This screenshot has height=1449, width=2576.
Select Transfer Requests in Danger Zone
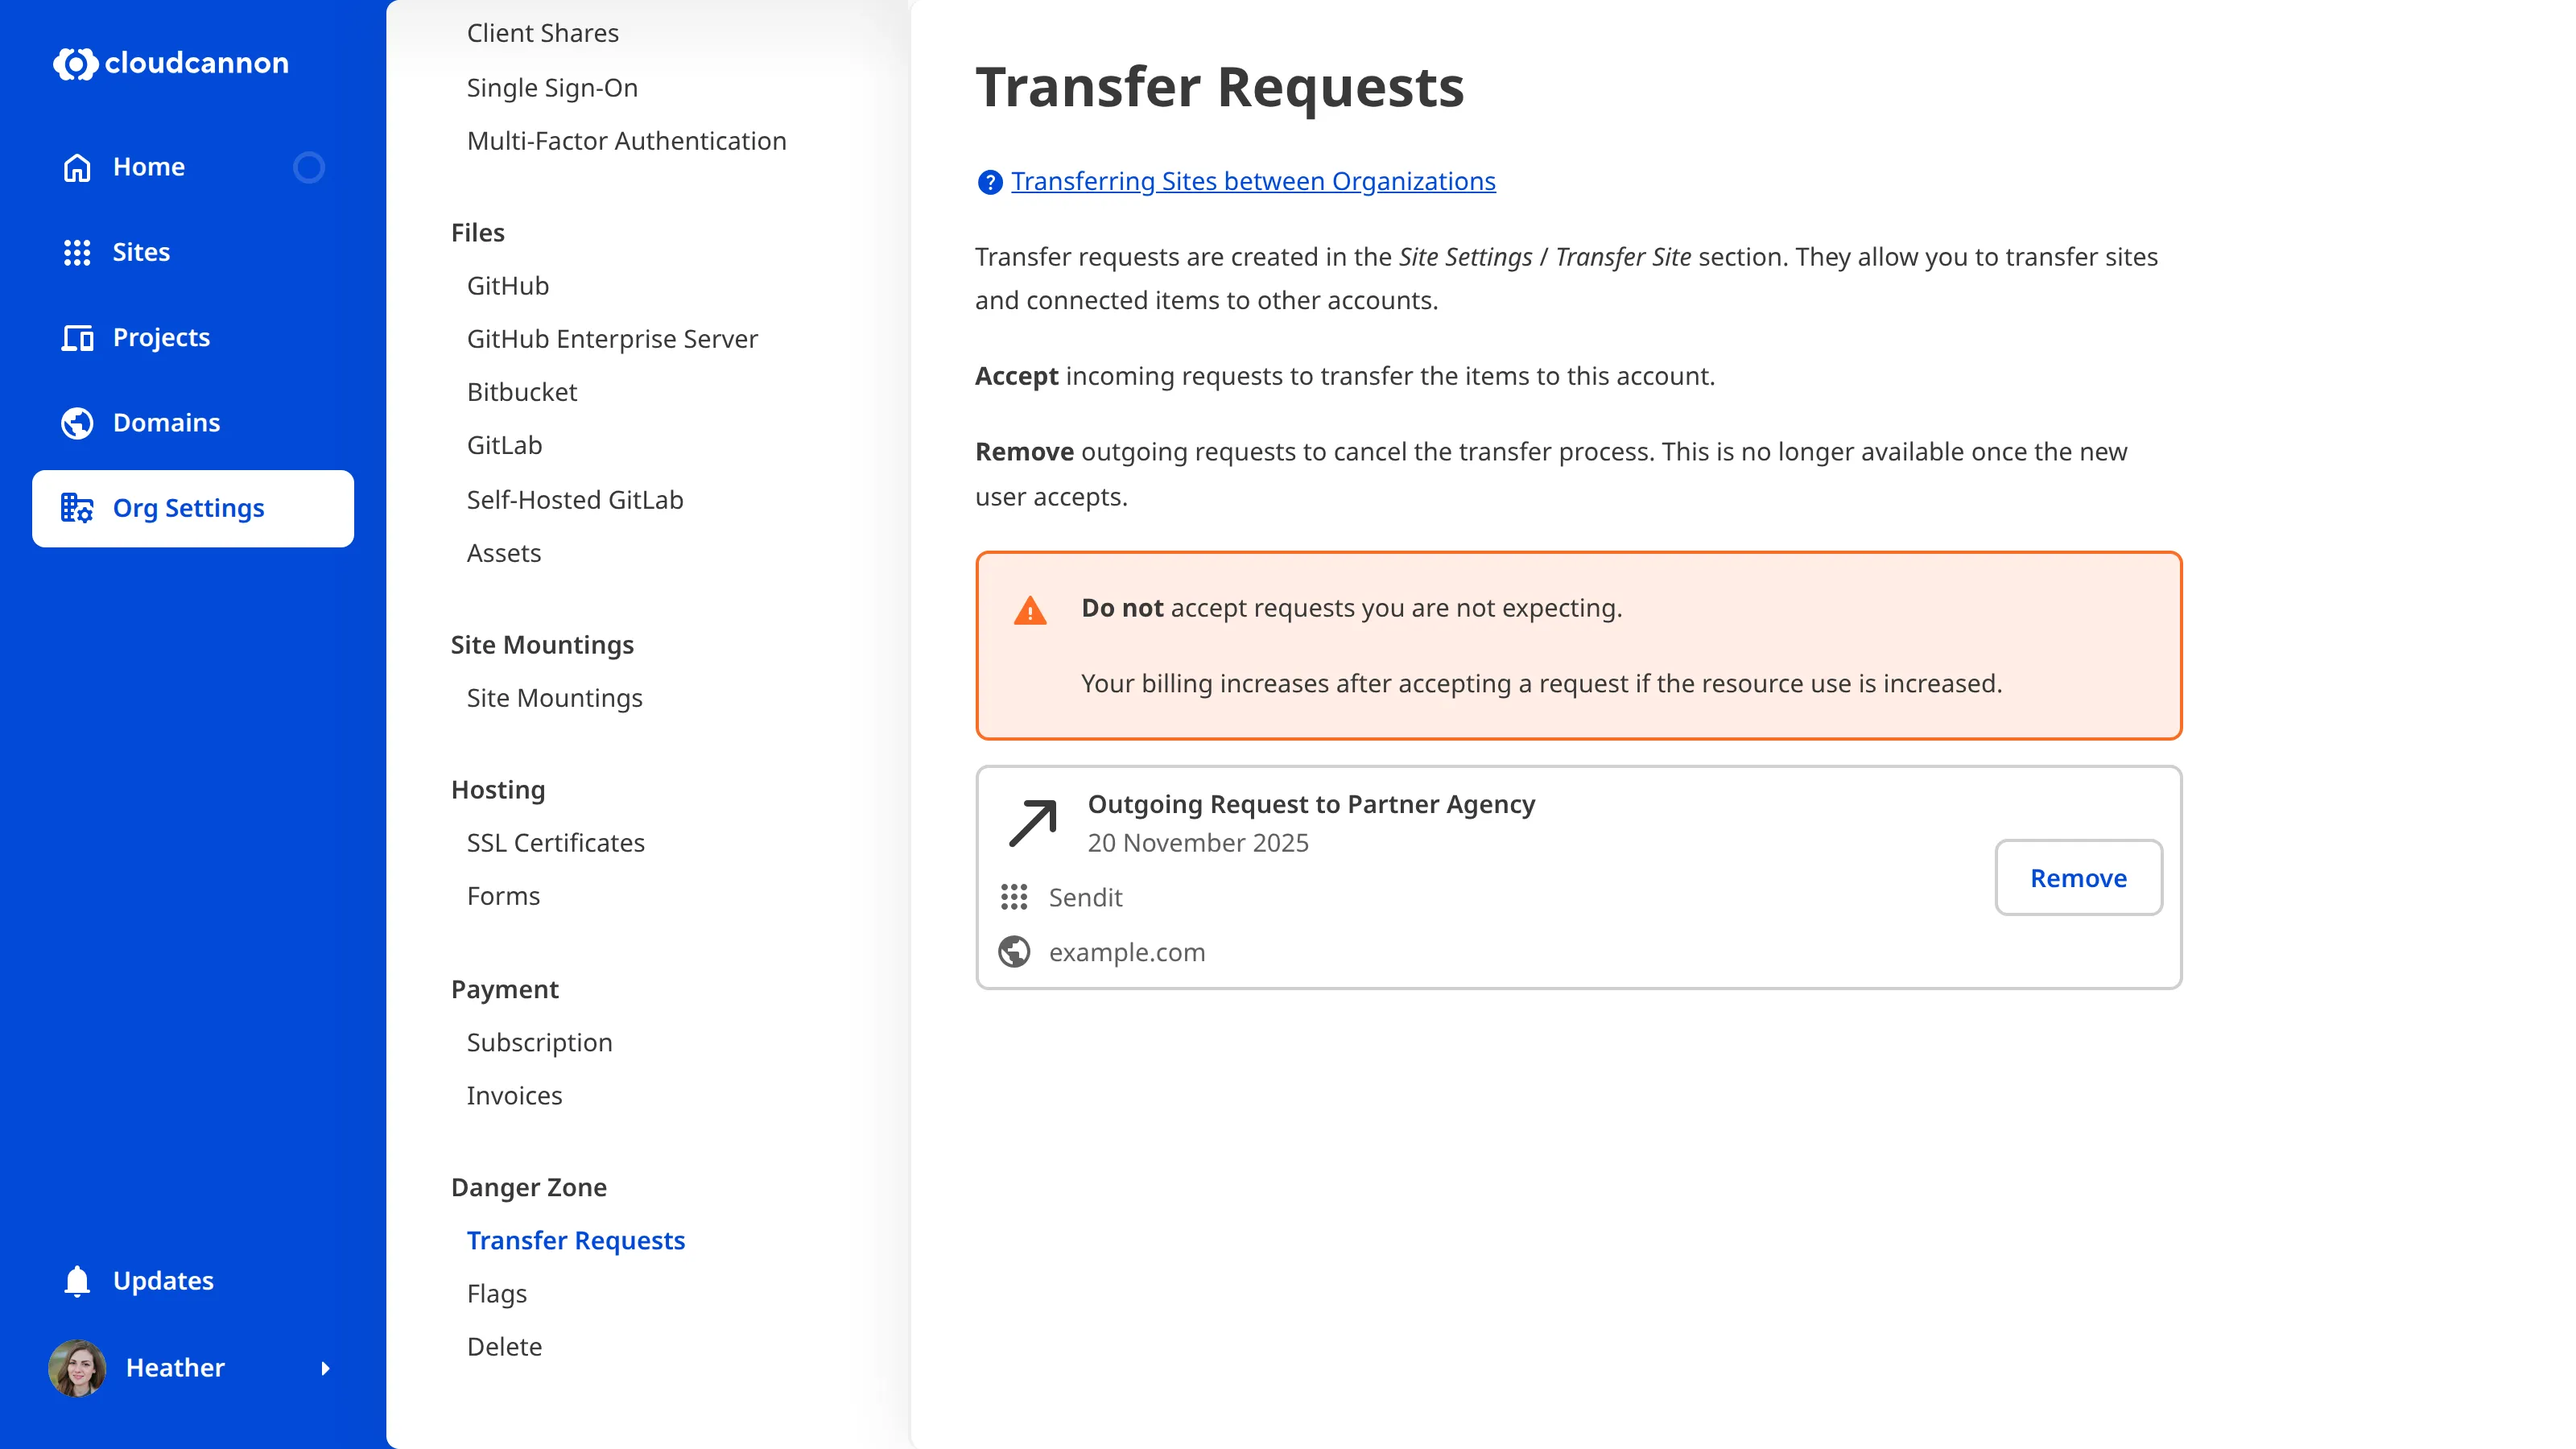click(x=576, y=1240)
